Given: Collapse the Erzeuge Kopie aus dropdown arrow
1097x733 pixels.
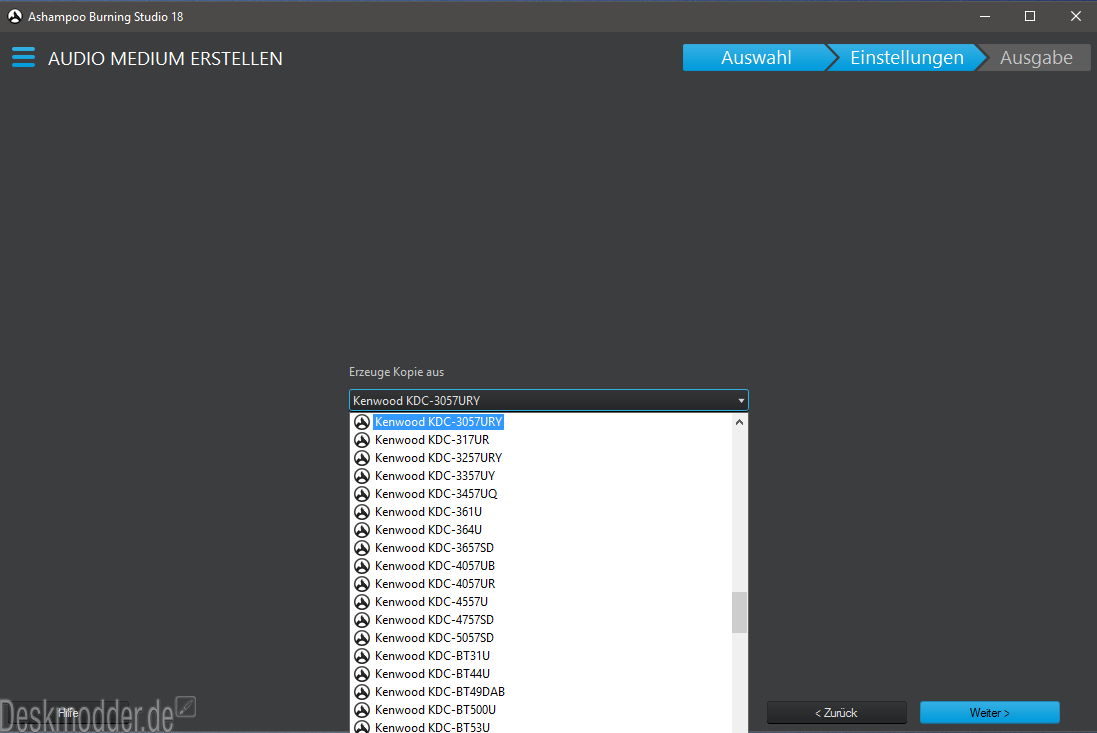Looking at the screenshot, I should click(741, 401).
